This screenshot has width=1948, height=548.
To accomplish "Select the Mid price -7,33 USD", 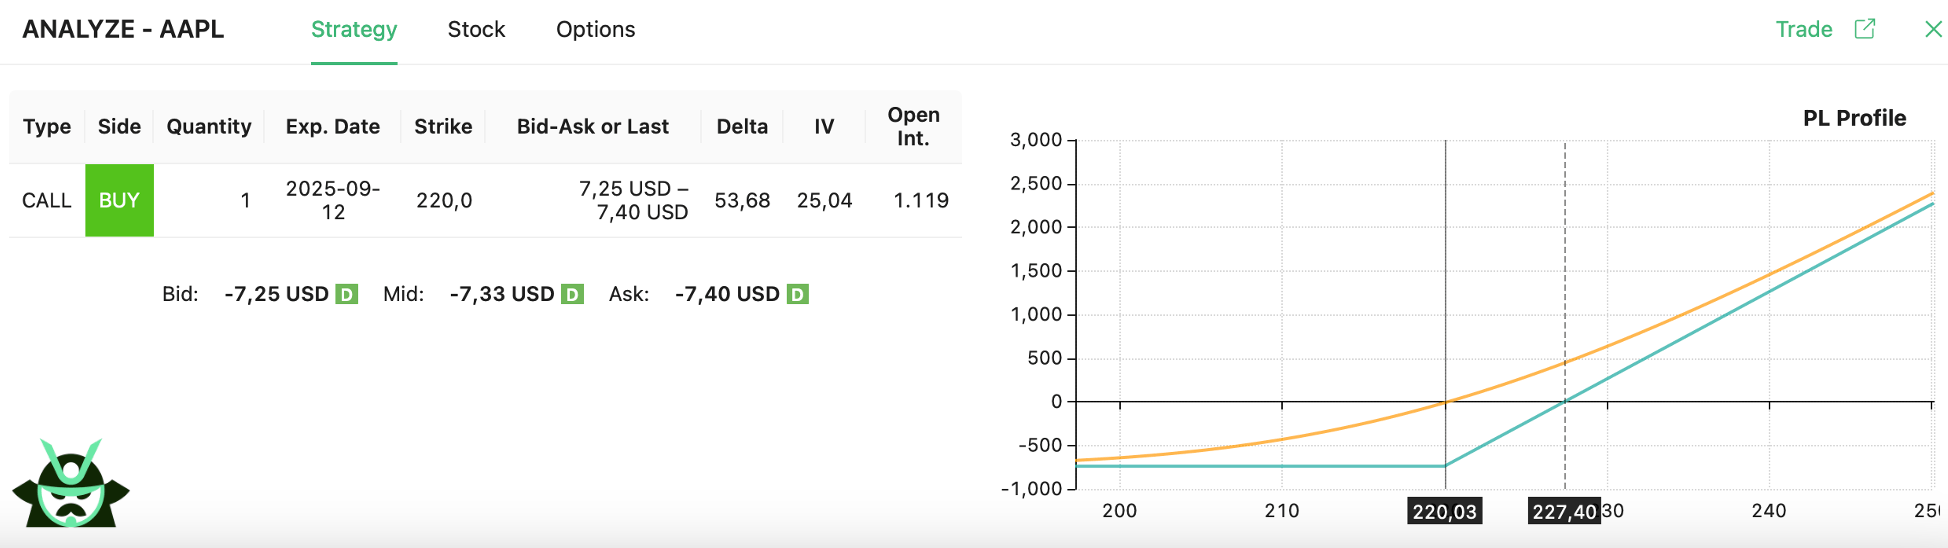I will (x=501, y=294).
